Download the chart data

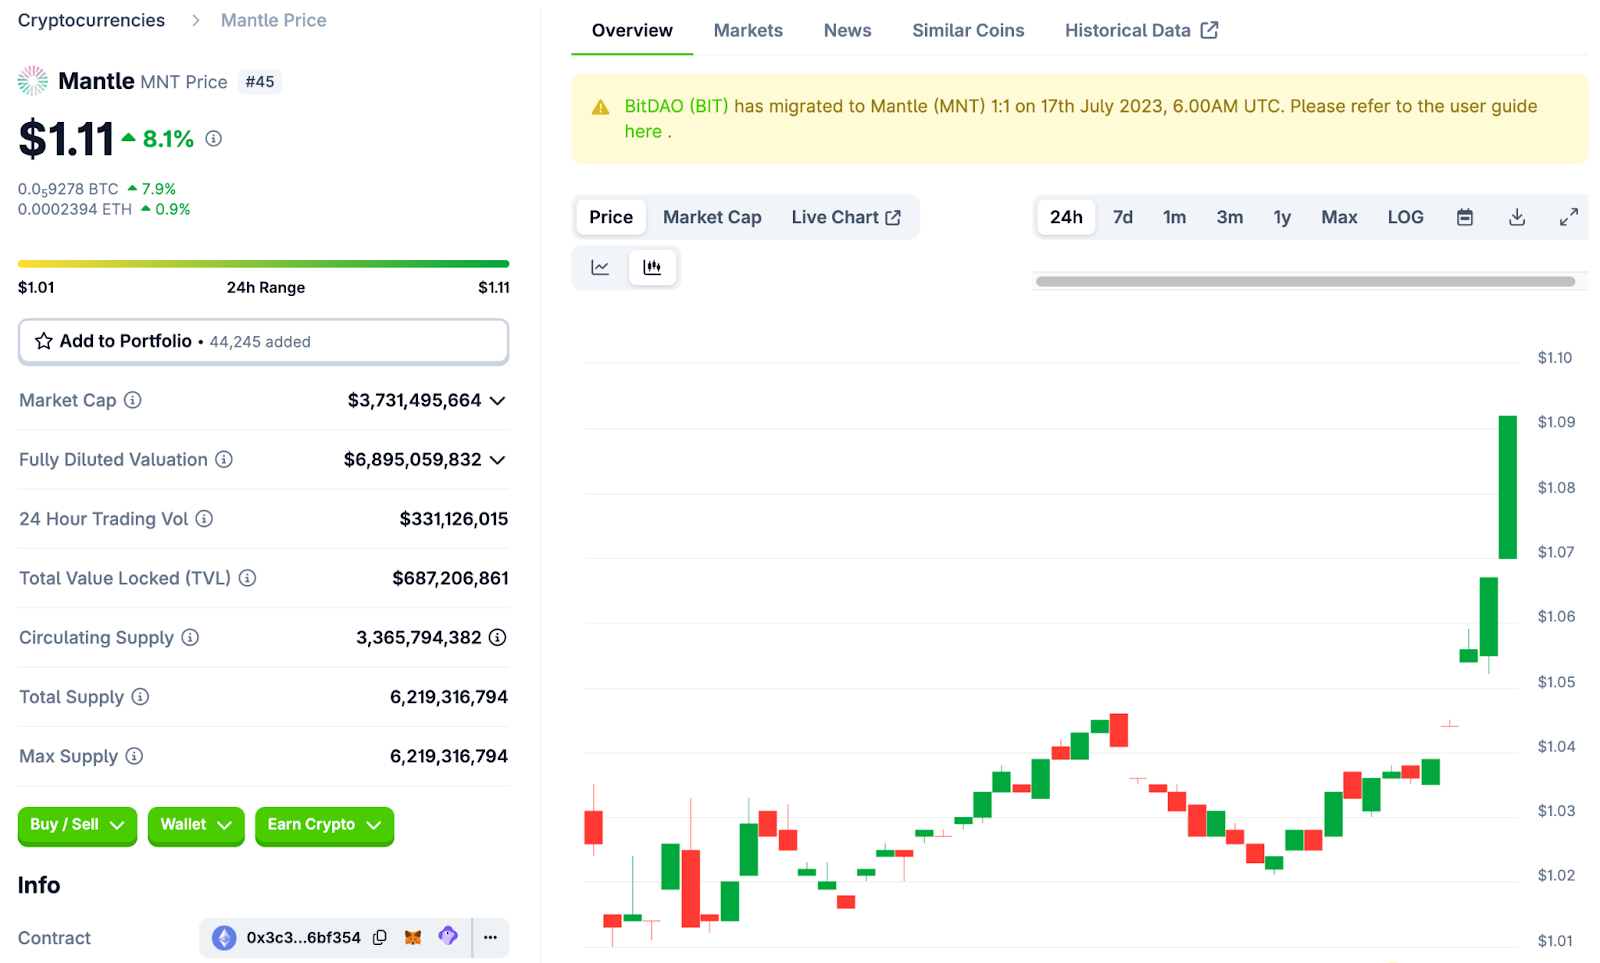click(x=1517, y=217)
